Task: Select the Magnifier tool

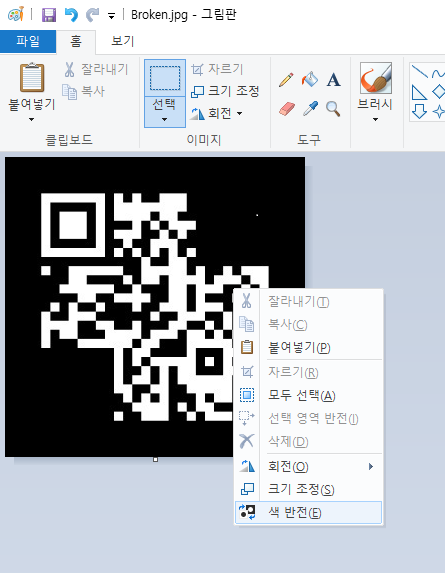Action: pyautogui.click(x=333, y=109)
